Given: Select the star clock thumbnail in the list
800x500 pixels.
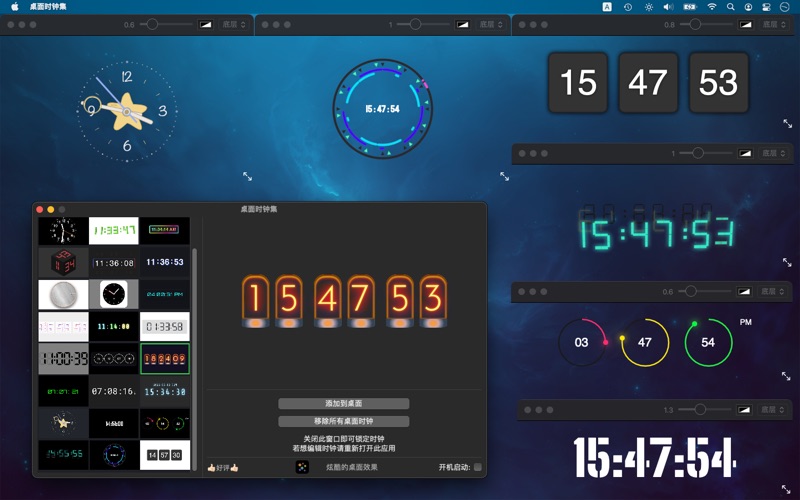Looking at the screenshot, I should (x=63, y=423).
